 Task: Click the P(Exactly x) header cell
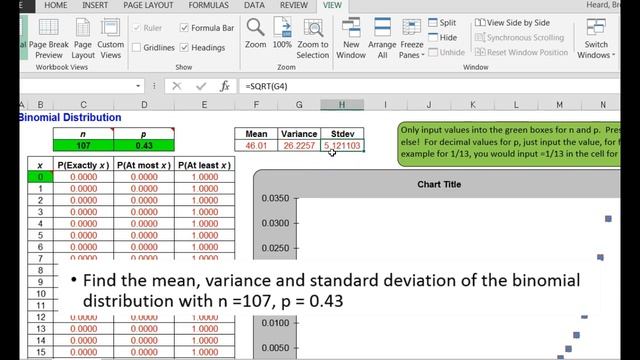(83, 165)
